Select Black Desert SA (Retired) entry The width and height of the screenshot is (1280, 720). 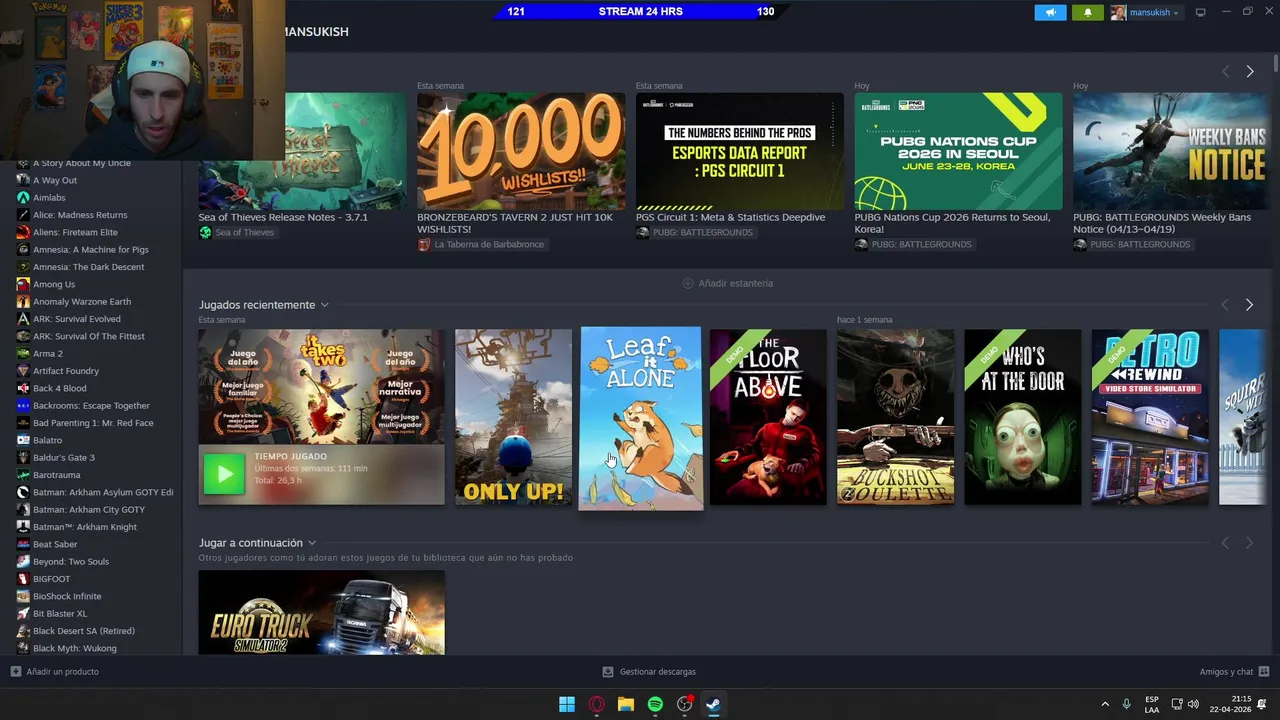tap(84, 631)
